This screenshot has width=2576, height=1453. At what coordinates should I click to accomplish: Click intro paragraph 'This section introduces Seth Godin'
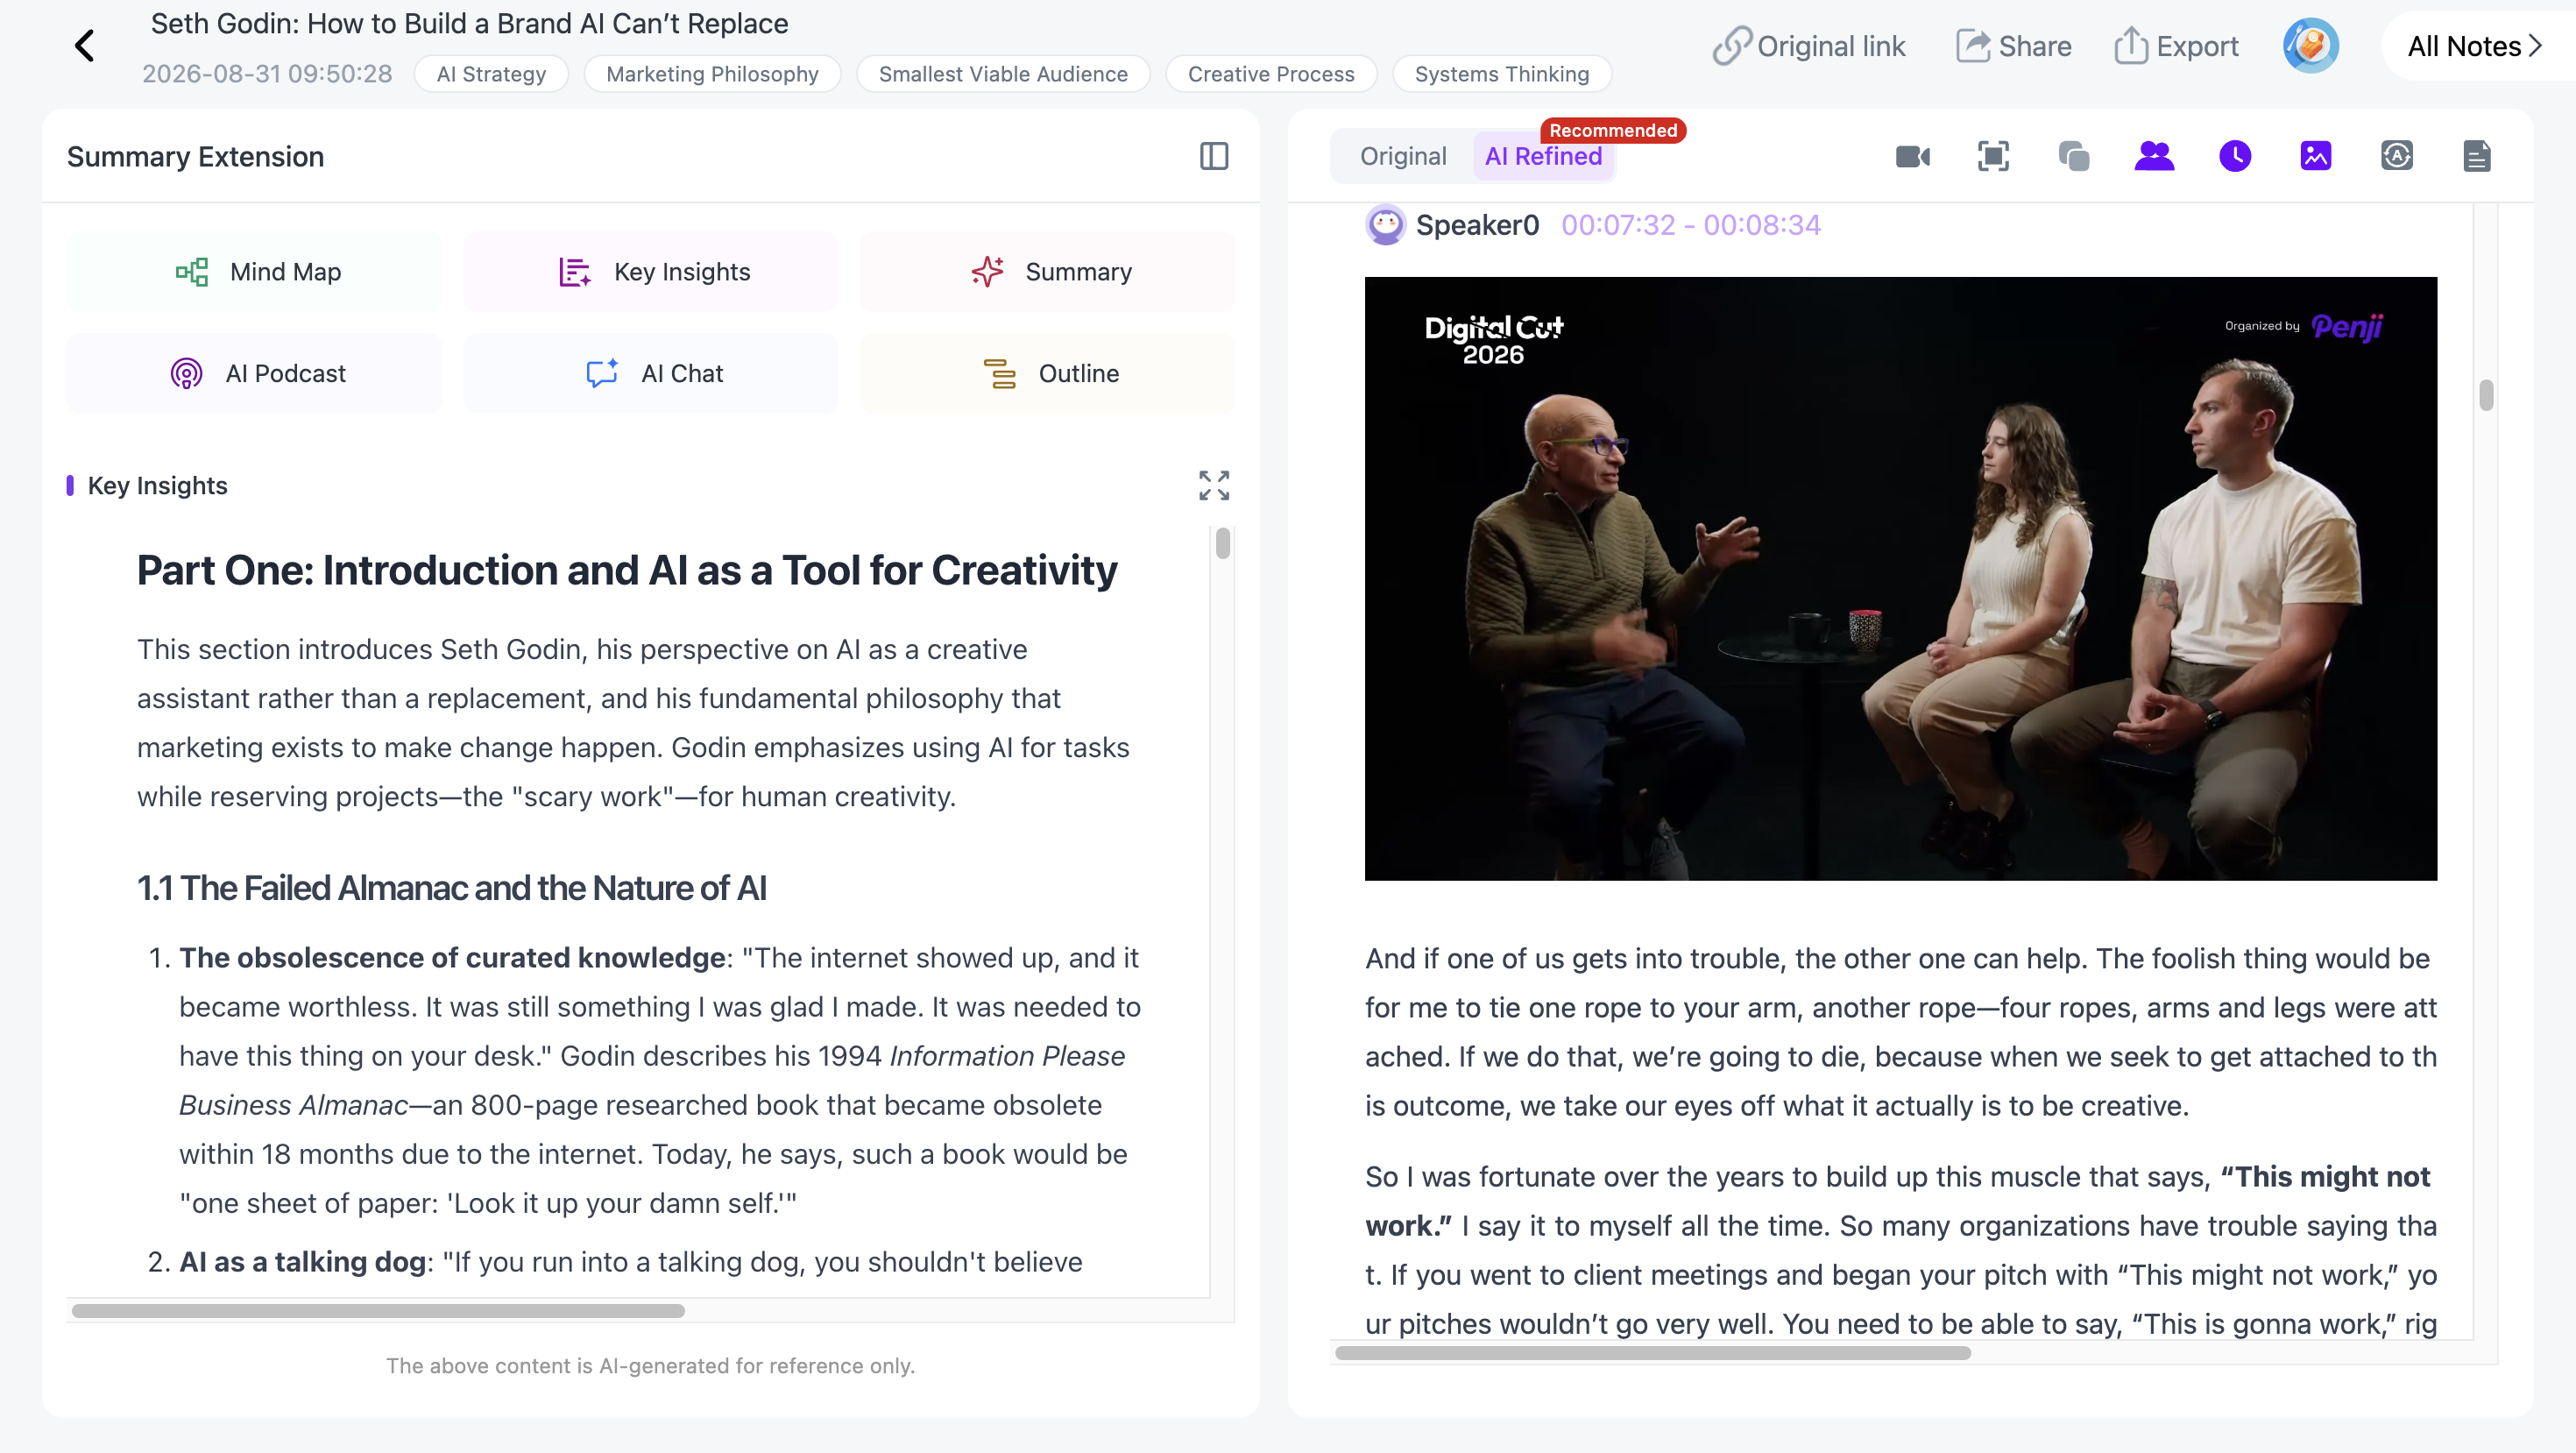coord(635,723)
